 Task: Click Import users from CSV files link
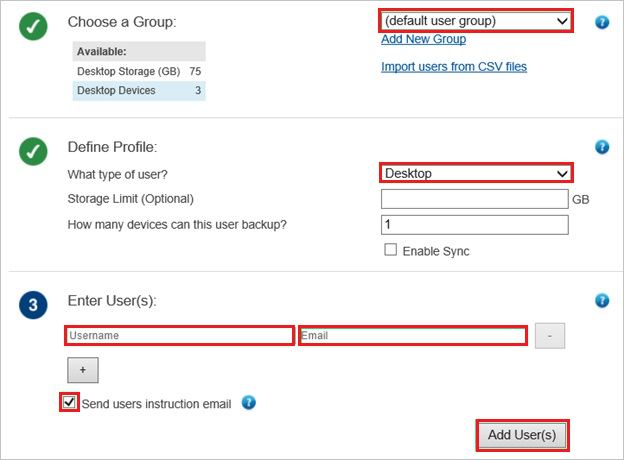tap(454, 66)
